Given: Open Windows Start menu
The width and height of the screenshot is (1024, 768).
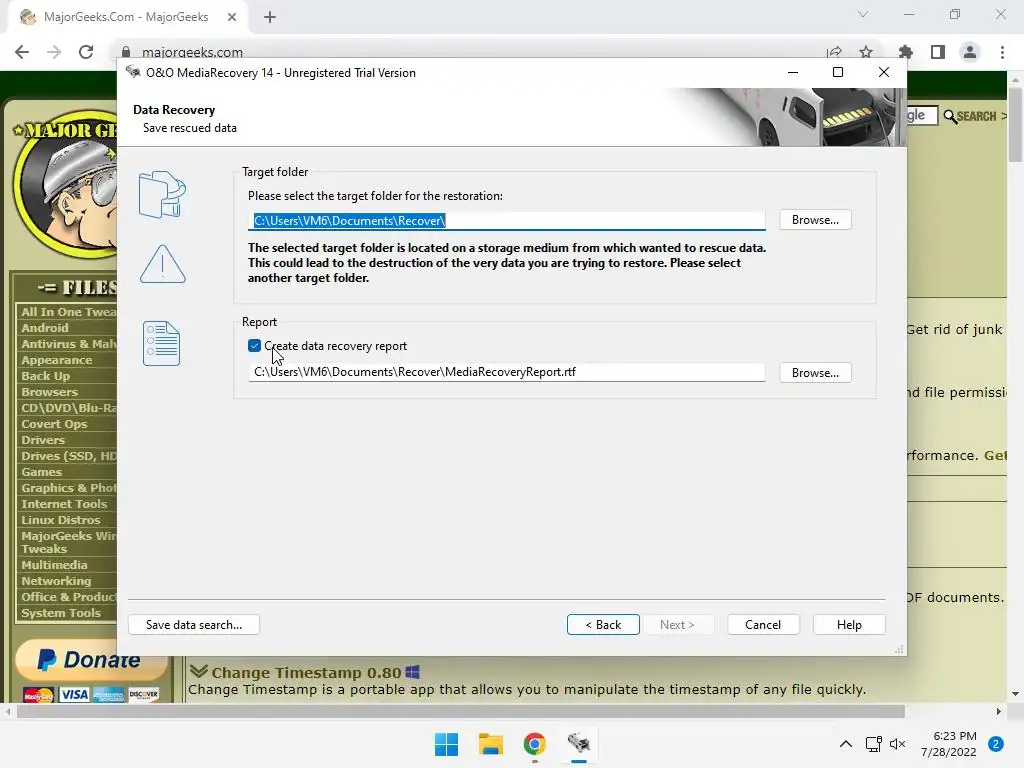Looking at the screenshot, I should (447, 744).
